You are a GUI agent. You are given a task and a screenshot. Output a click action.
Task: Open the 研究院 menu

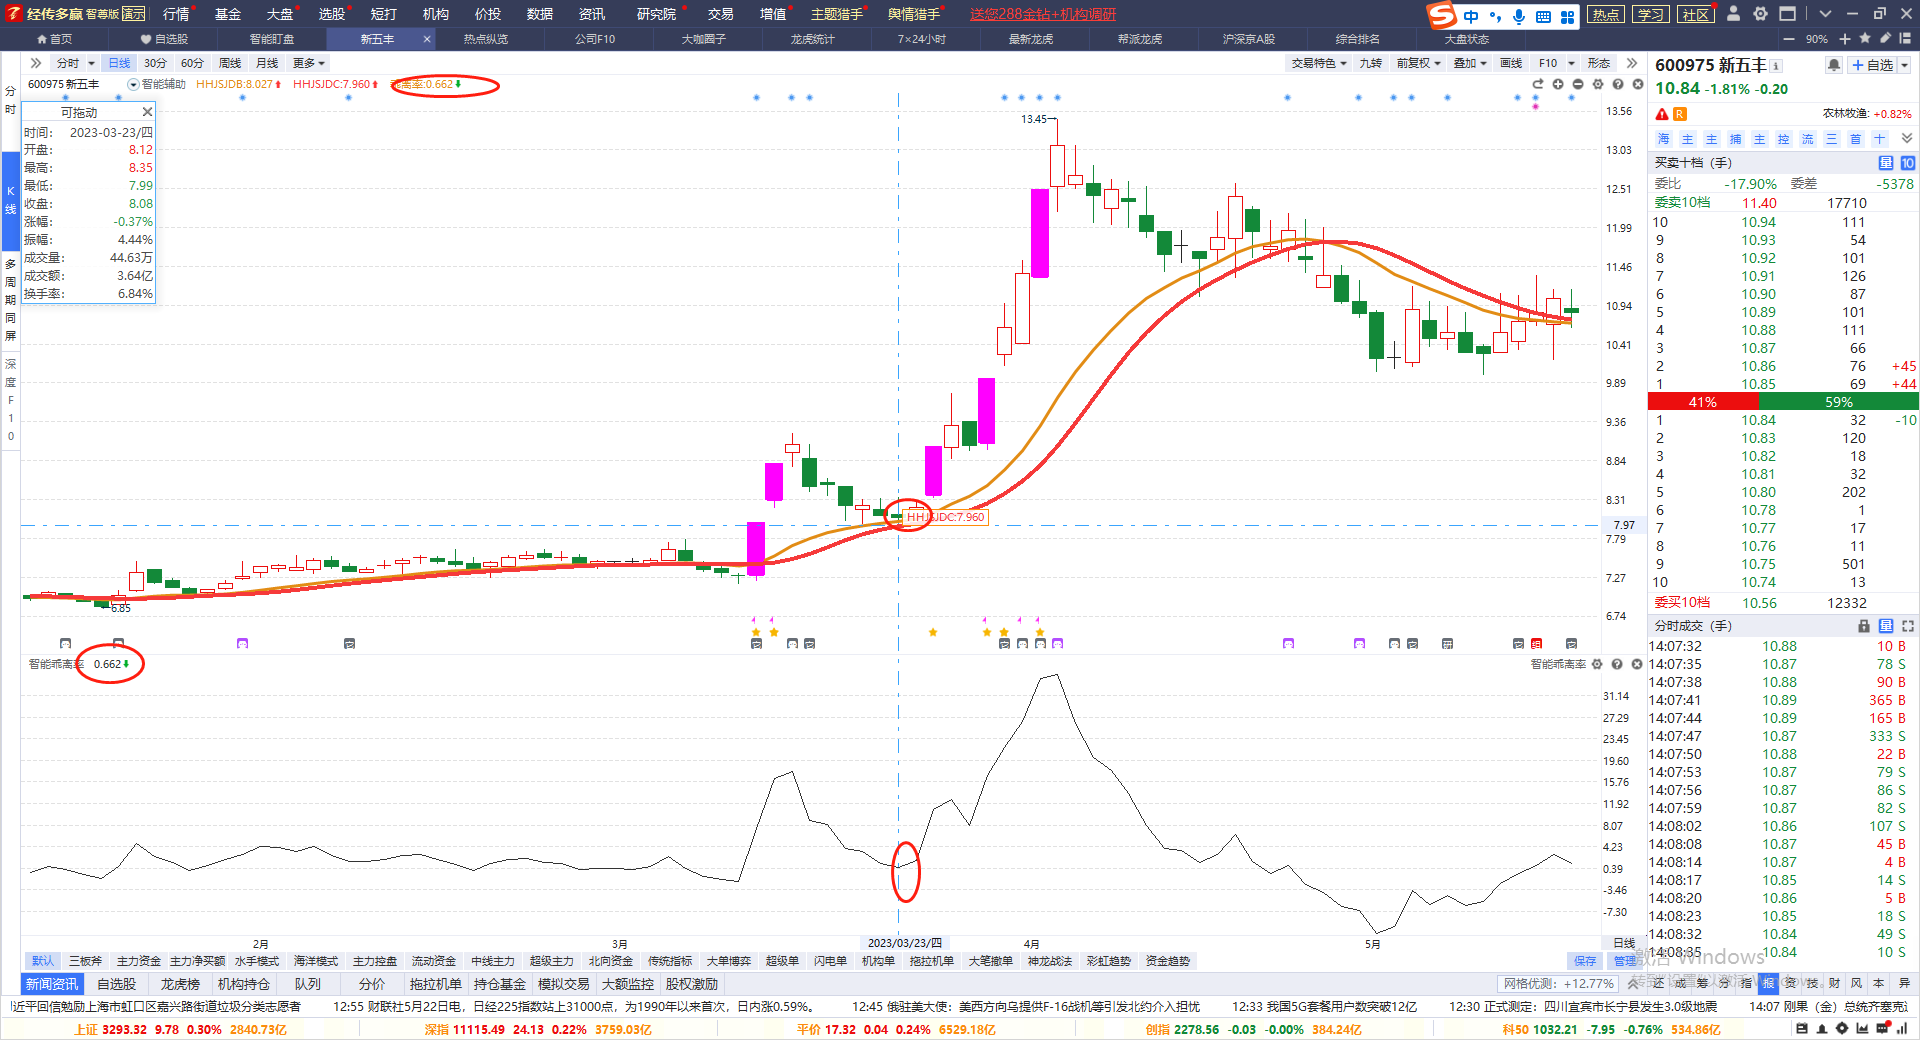(656, 14)
